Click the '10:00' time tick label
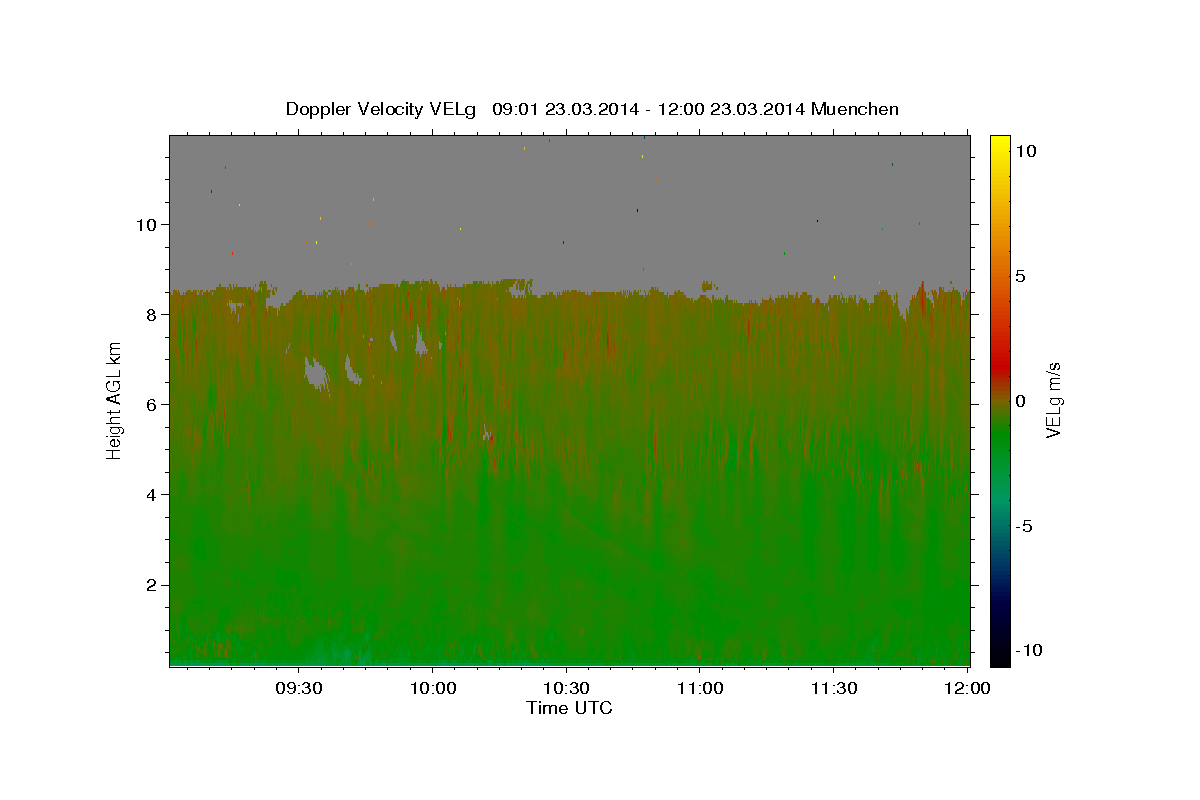Screen dimensions: 1200x800 point(432,688)
